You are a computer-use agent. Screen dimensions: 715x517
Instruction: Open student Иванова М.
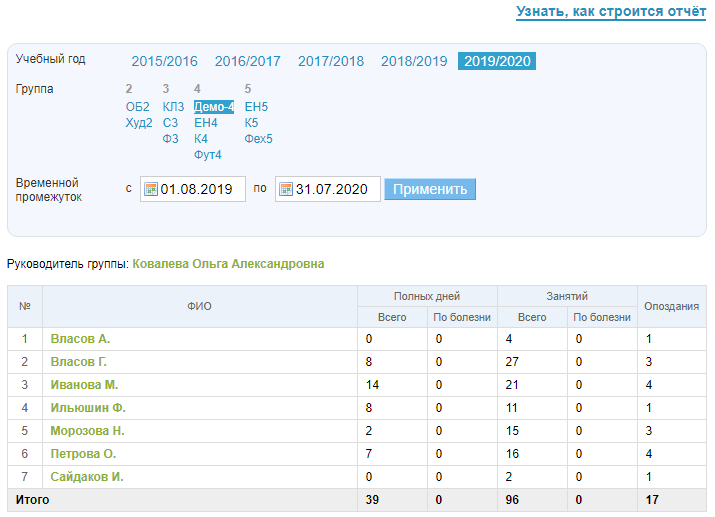84,385
